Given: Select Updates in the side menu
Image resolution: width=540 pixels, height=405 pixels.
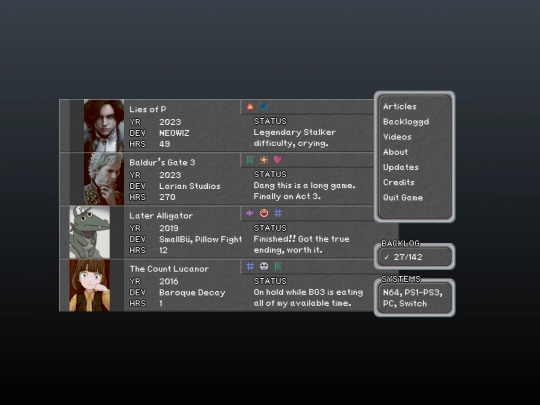Looking at the screenshot, I should (401, 167).
